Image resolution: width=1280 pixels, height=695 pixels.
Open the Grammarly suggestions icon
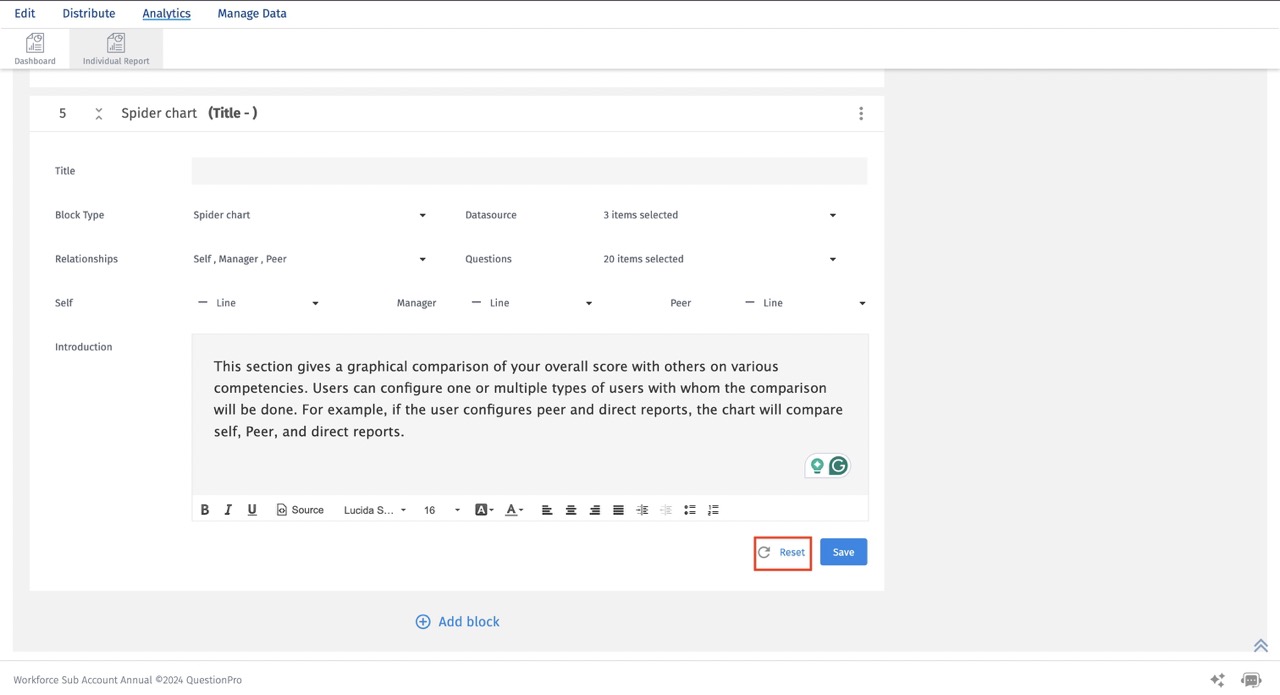[x=838, y=465]
